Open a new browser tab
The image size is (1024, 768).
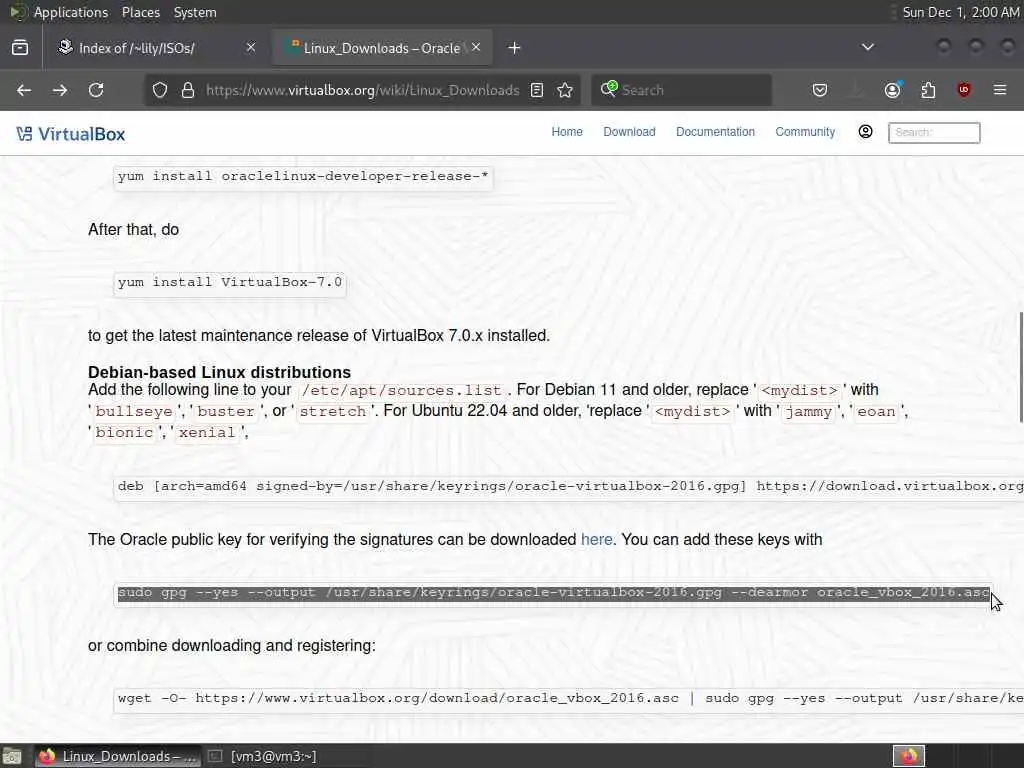click(x=515, y=48)
